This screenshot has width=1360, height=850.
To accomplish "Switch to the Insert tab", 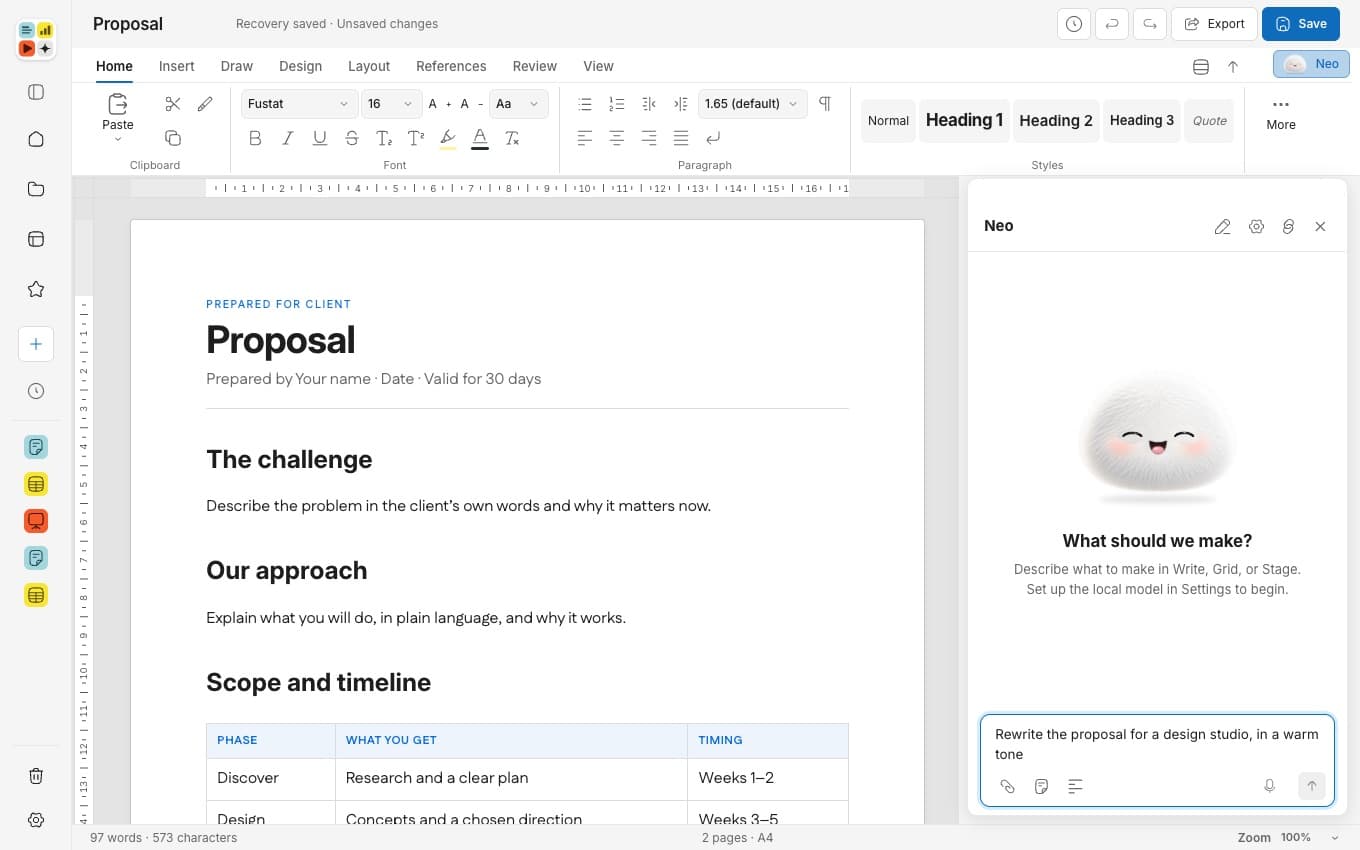I will tap(177, 66).
